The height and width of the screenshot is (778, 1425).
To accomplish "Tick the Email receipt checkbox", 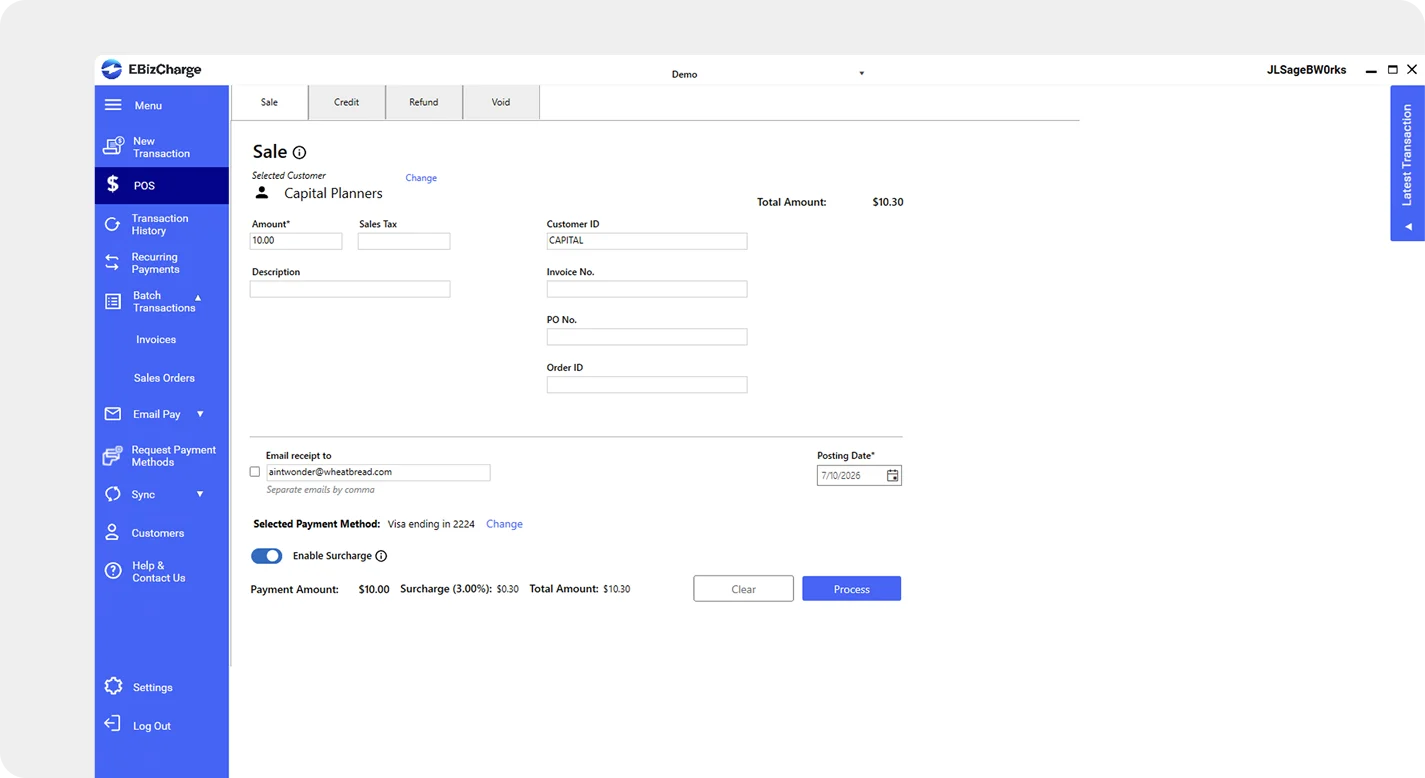I will coord(255,472).
